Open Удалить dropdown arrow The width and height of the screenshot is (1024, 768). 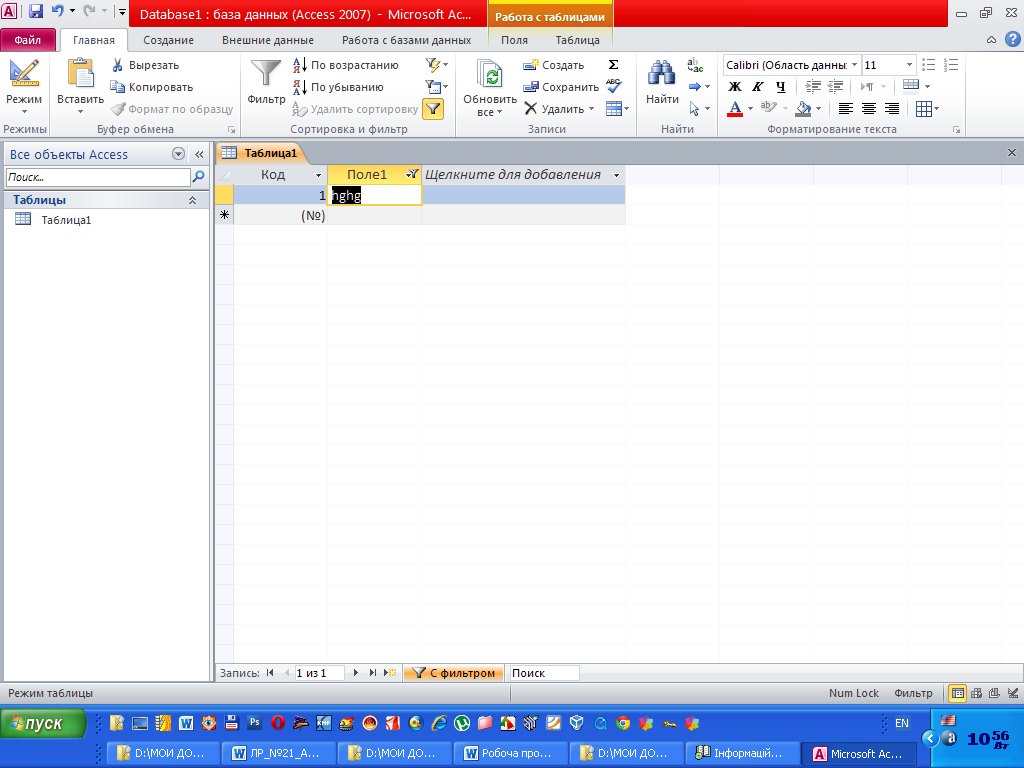point(592,109)
